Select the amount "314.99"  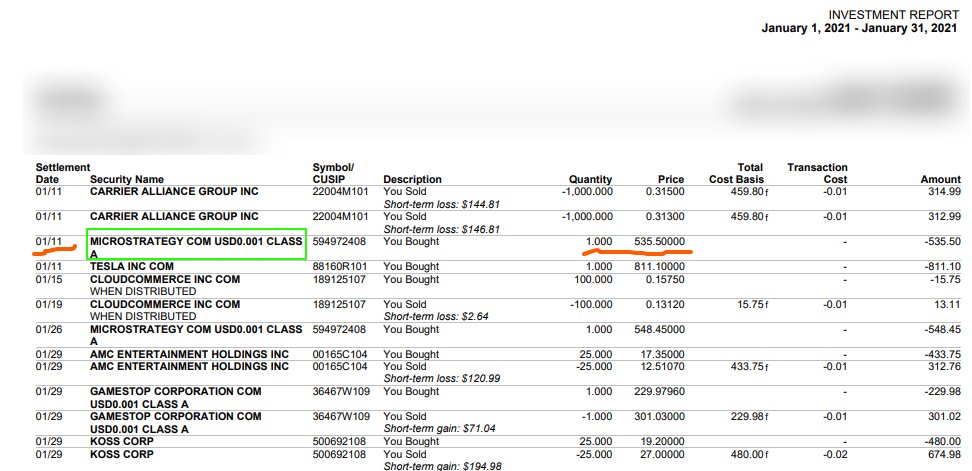[x=945, y=192]
